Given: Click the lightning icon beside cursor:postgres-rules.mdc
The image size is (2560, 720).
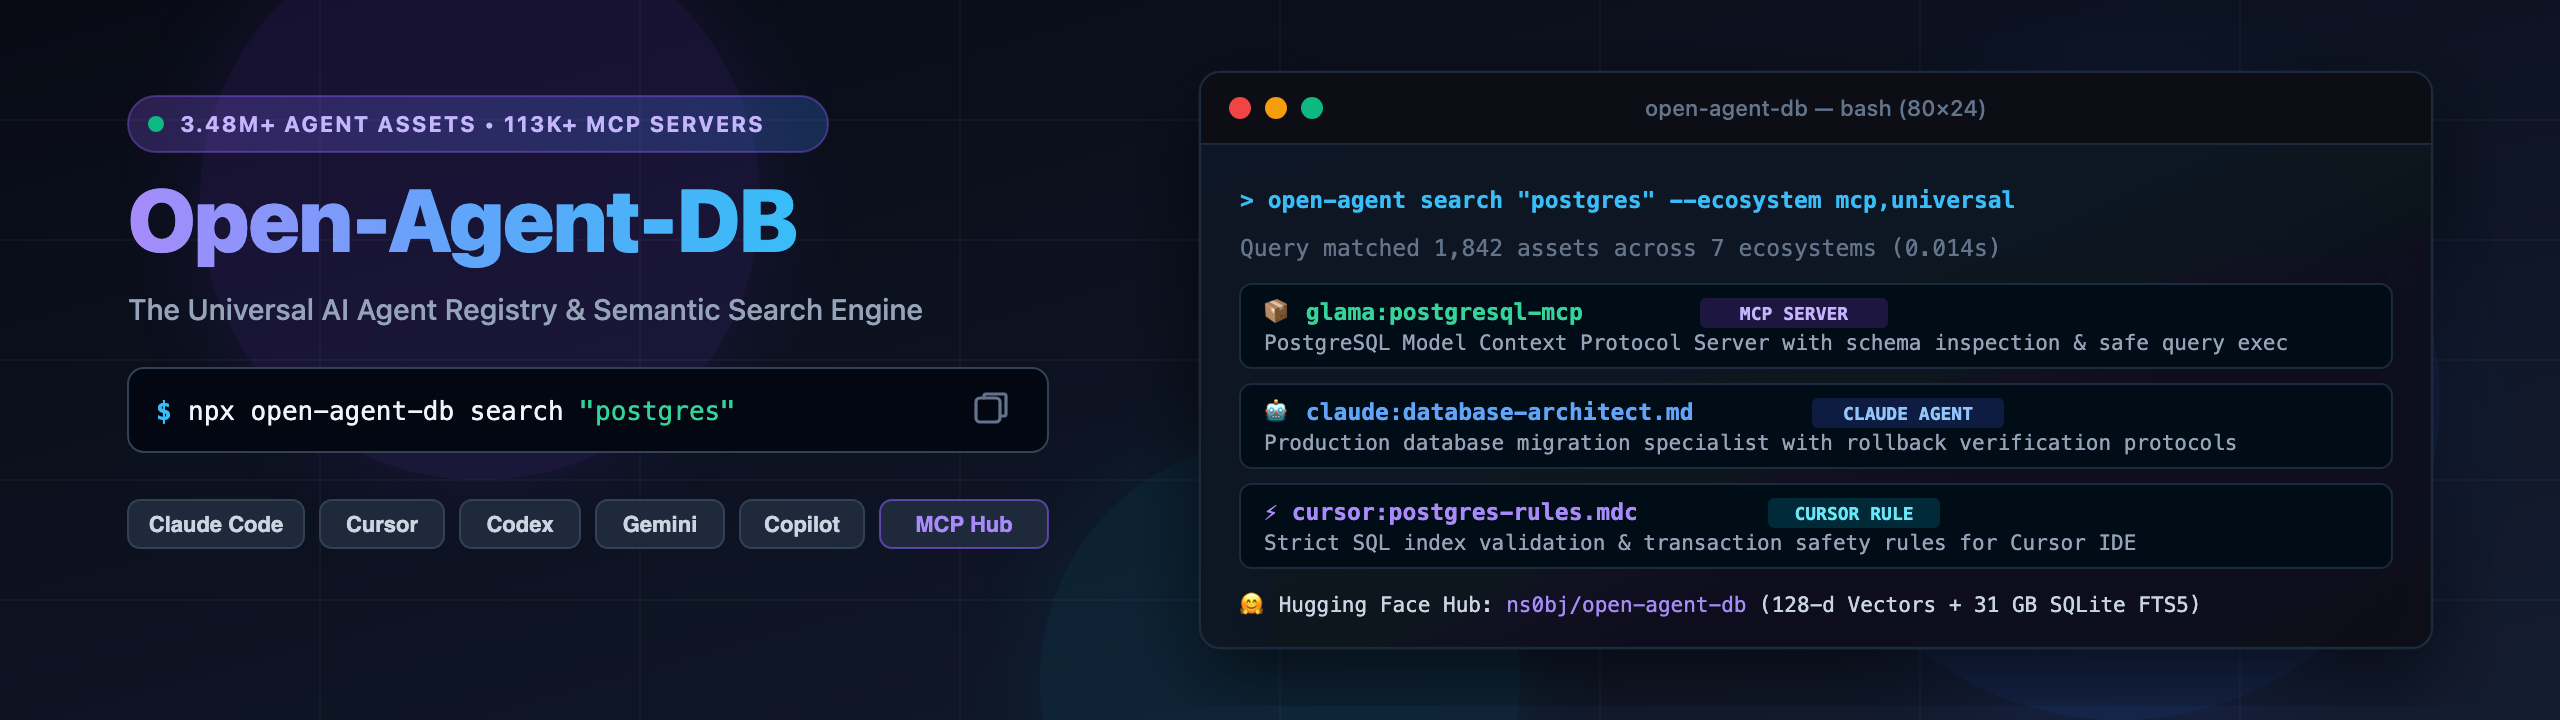Looking at the screenshot, I should 1270,512.
